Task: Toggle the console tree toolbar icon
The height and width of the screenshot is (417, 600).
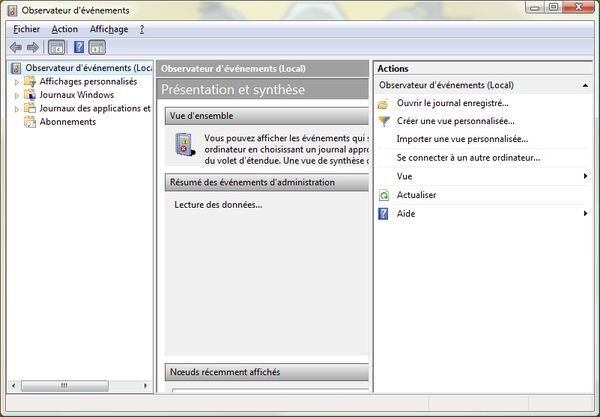Action: tap(56, 47)
